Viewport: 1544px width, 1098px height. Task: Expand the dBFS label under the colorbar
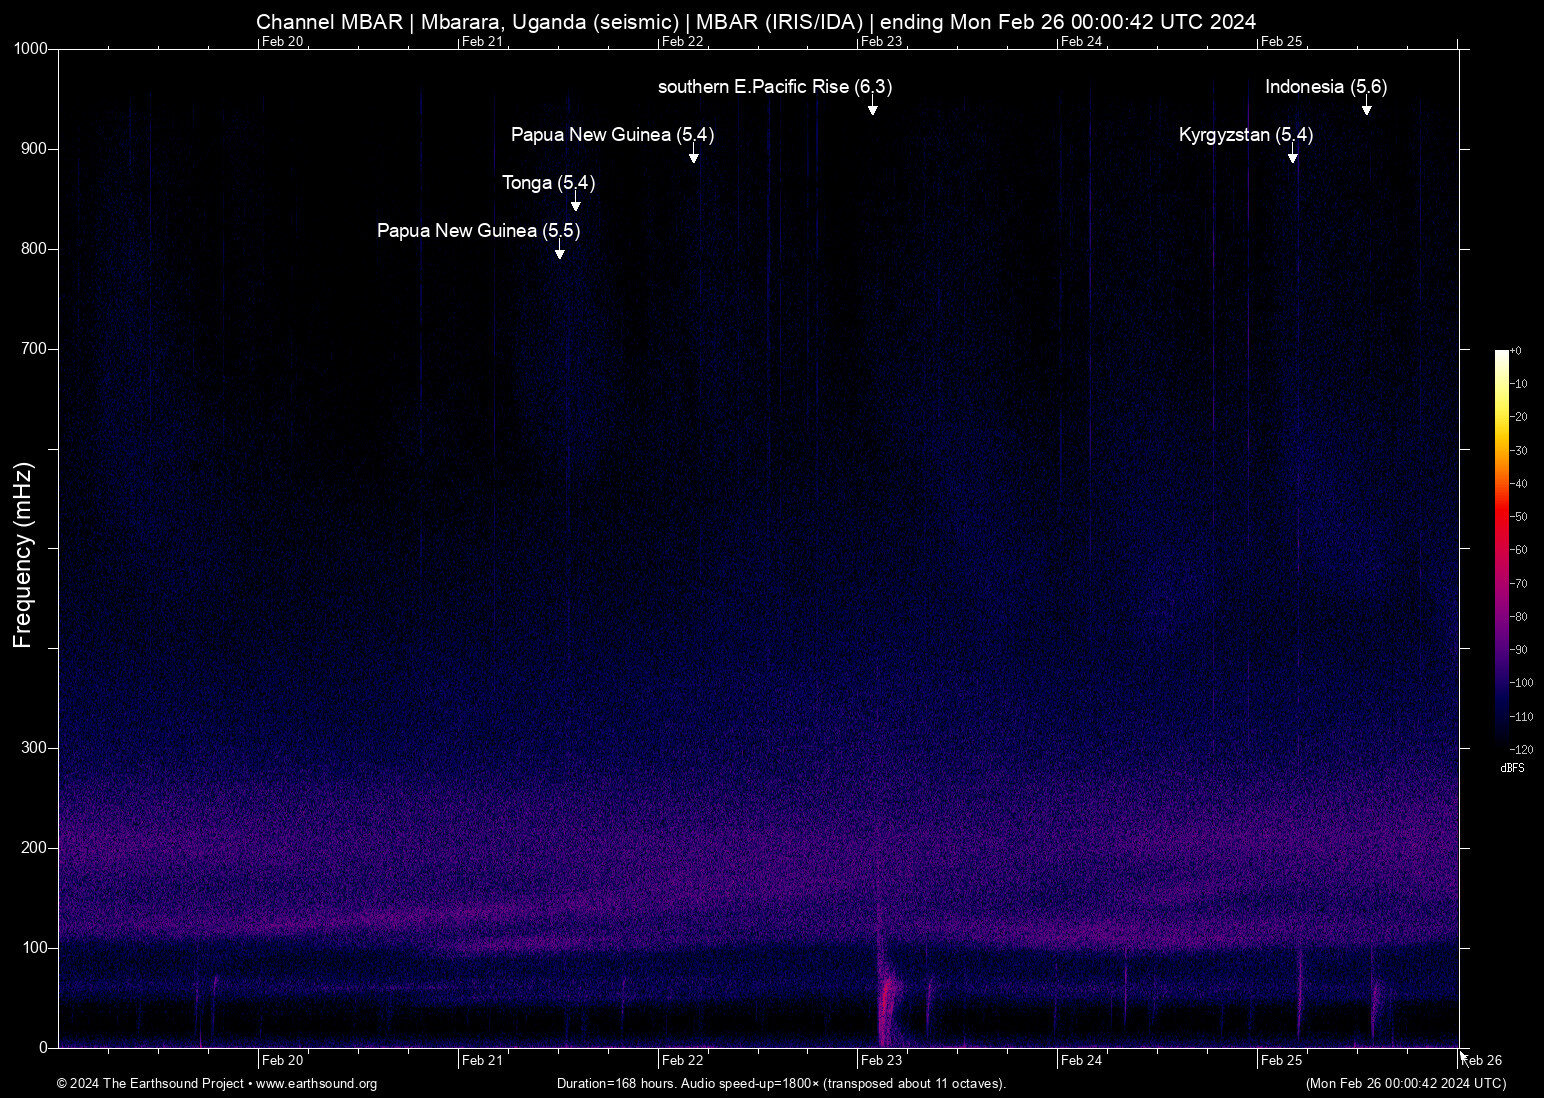[x=1513, y=768]
